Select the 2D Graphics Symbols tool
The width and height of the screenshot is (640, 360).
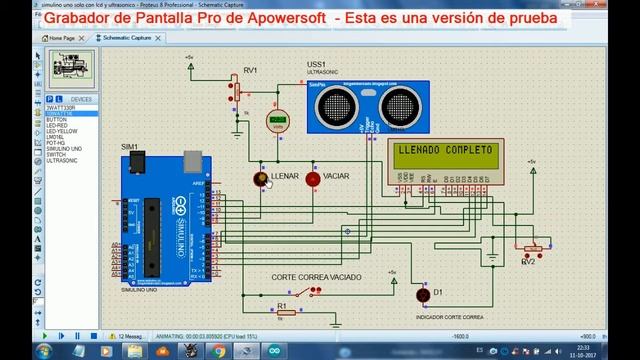(38, 248)
